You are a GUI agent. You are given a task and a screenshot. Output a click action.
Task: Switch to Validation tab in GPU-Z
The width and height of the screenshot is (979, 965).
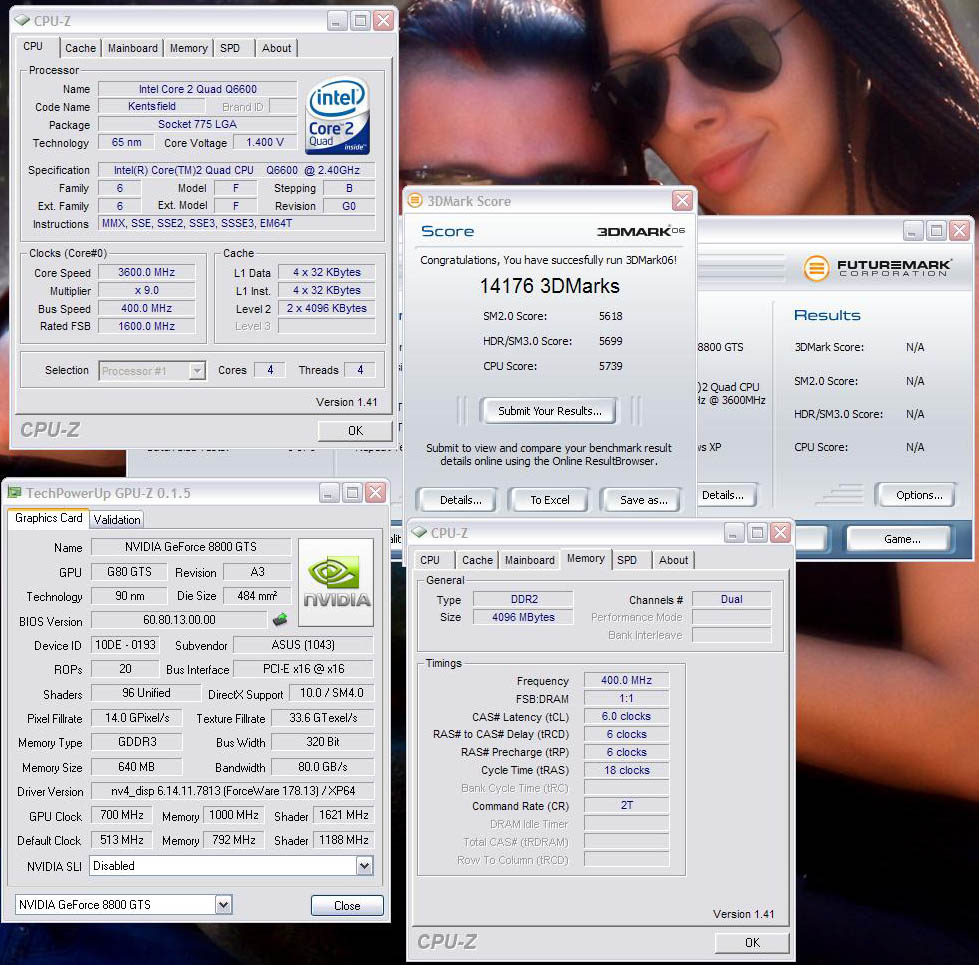(x=117, y=519)
